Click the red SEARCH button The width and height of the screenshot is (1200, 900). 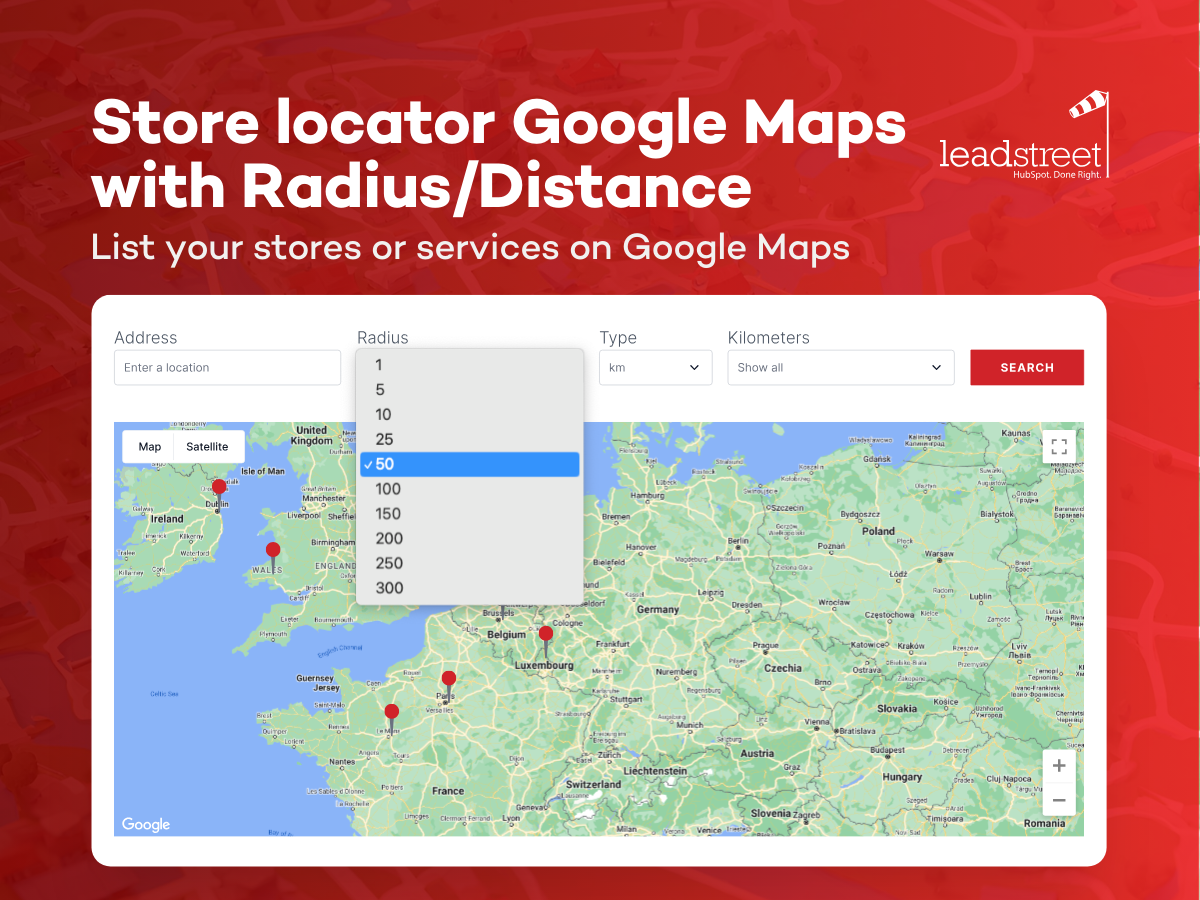click(1027, 367)
